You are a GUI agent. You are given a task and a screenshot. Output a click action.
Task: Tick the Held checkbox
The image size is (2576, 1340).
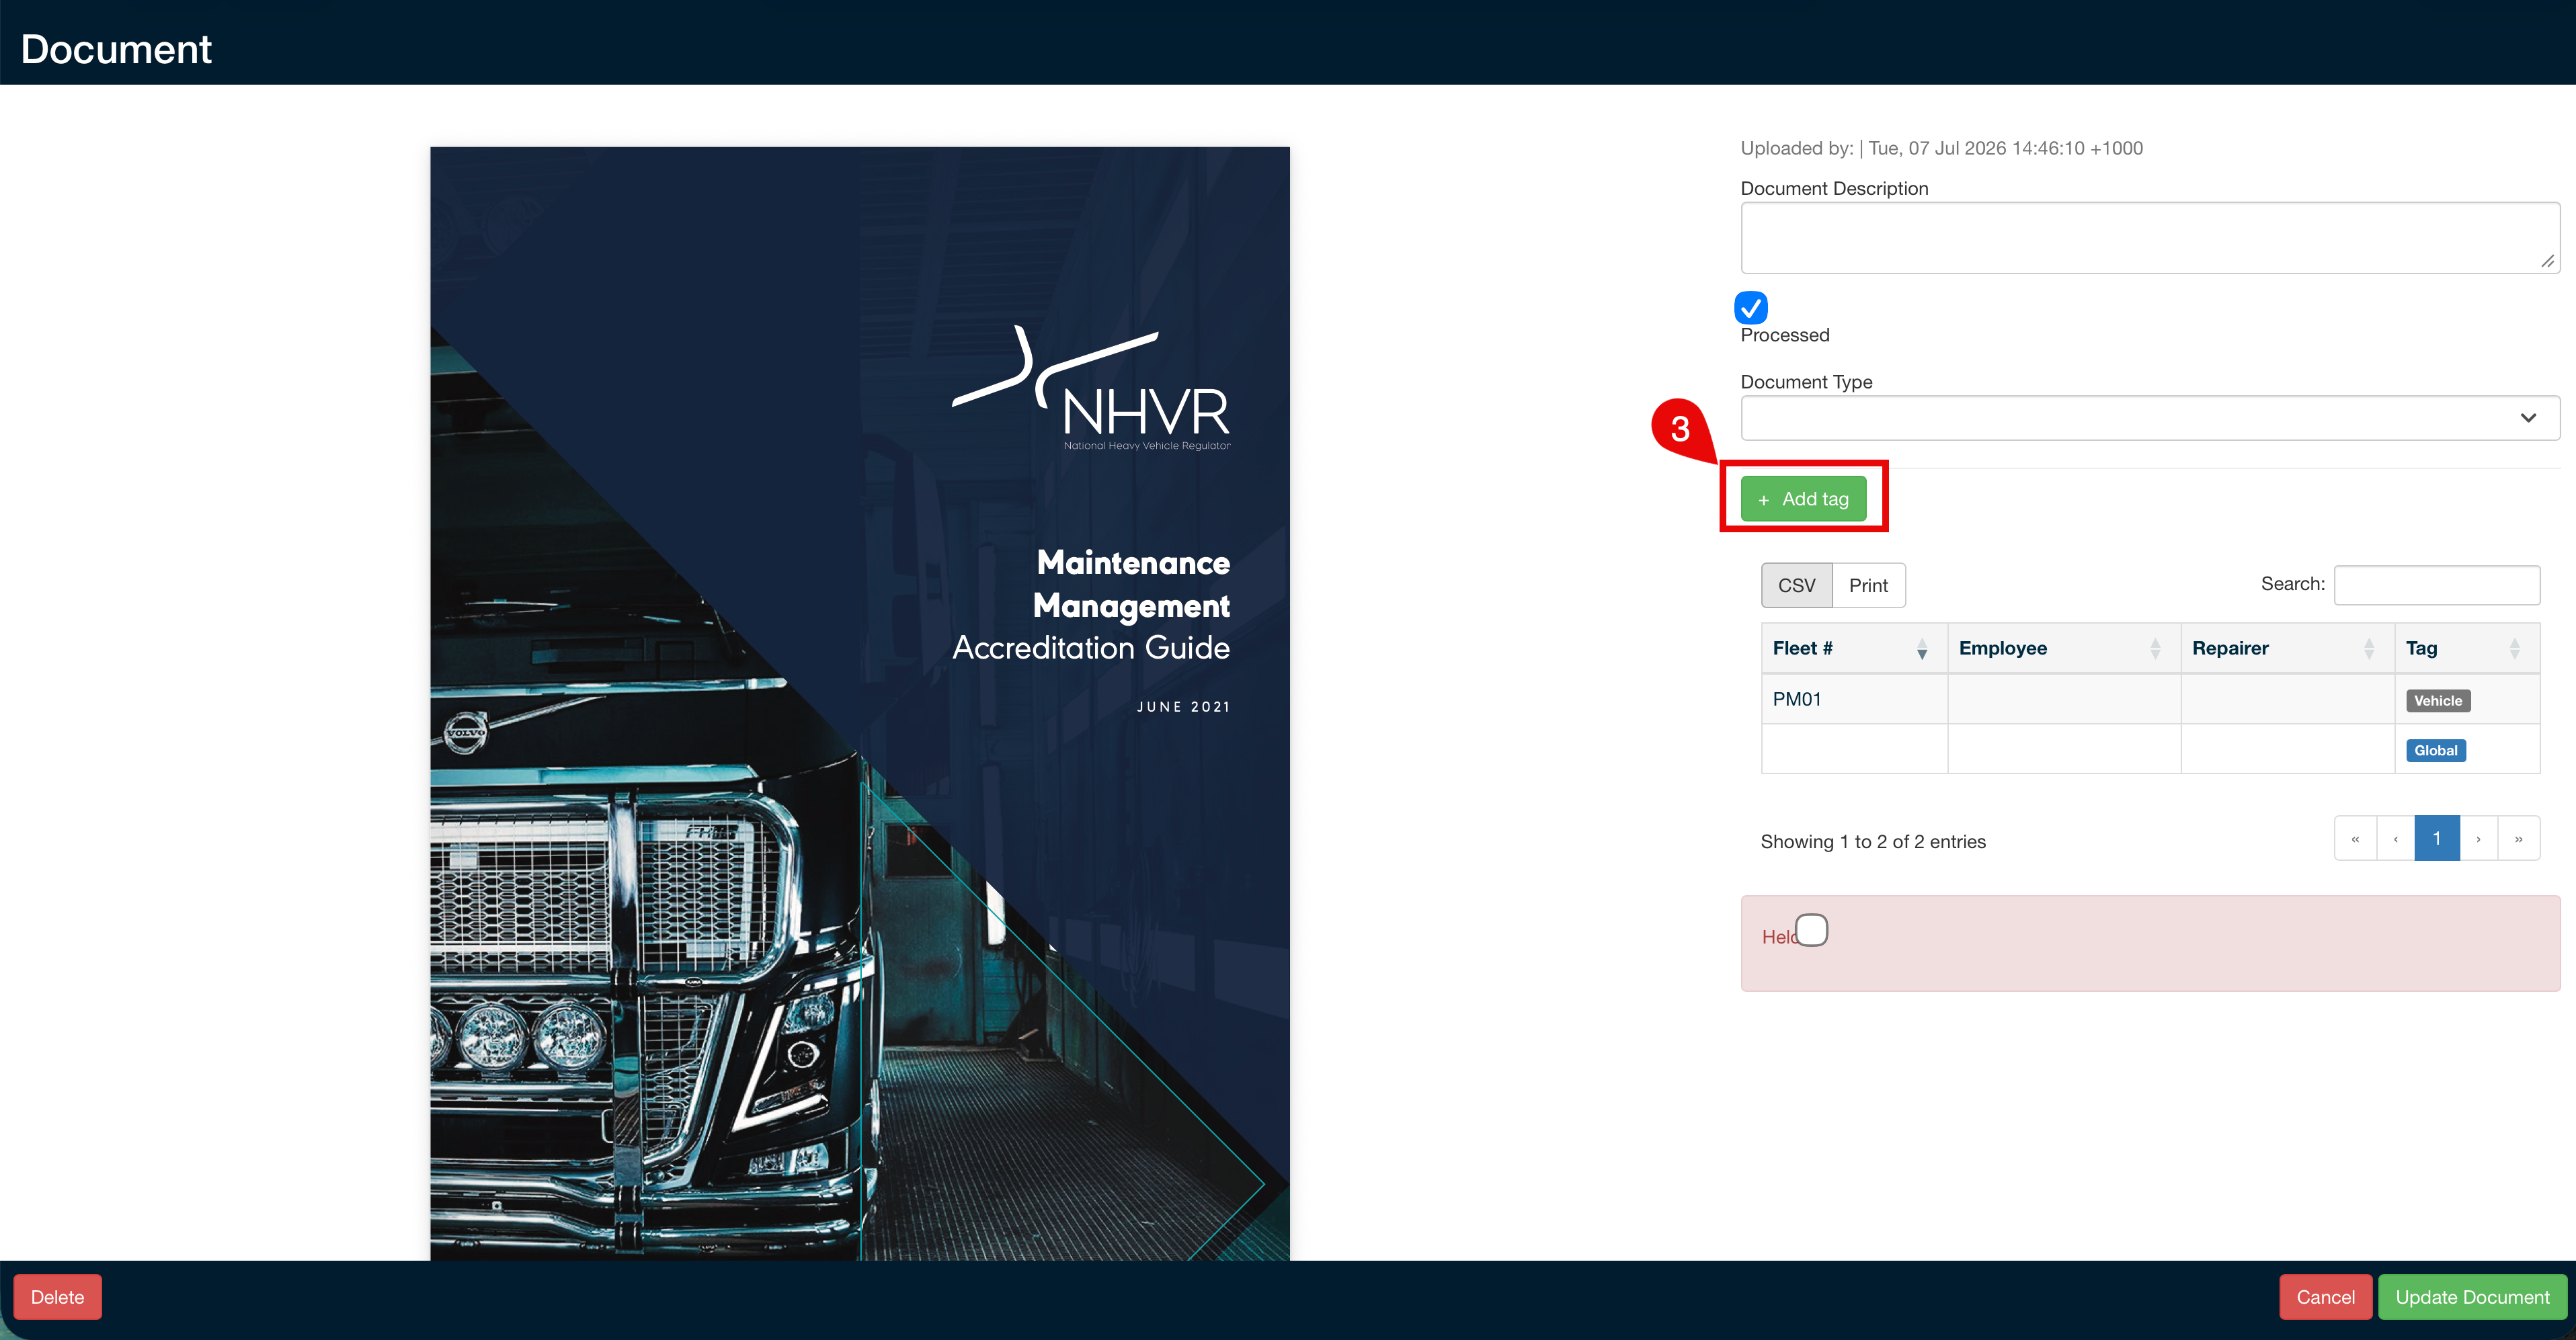click(1811, 930)
